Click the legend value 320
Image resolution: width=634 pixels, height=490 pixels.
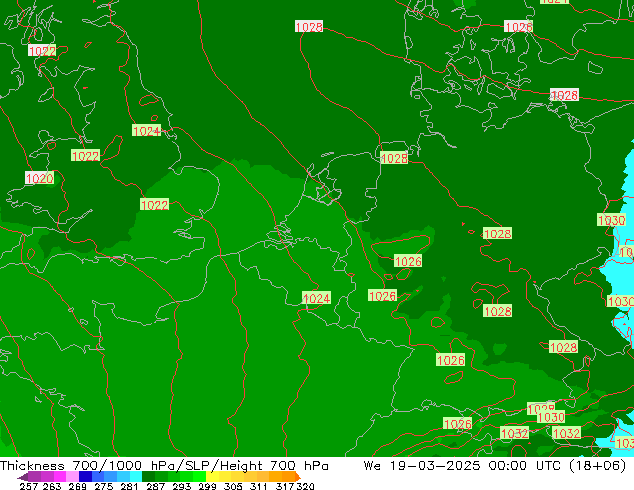pyautogui.click(x=305, y=486)
